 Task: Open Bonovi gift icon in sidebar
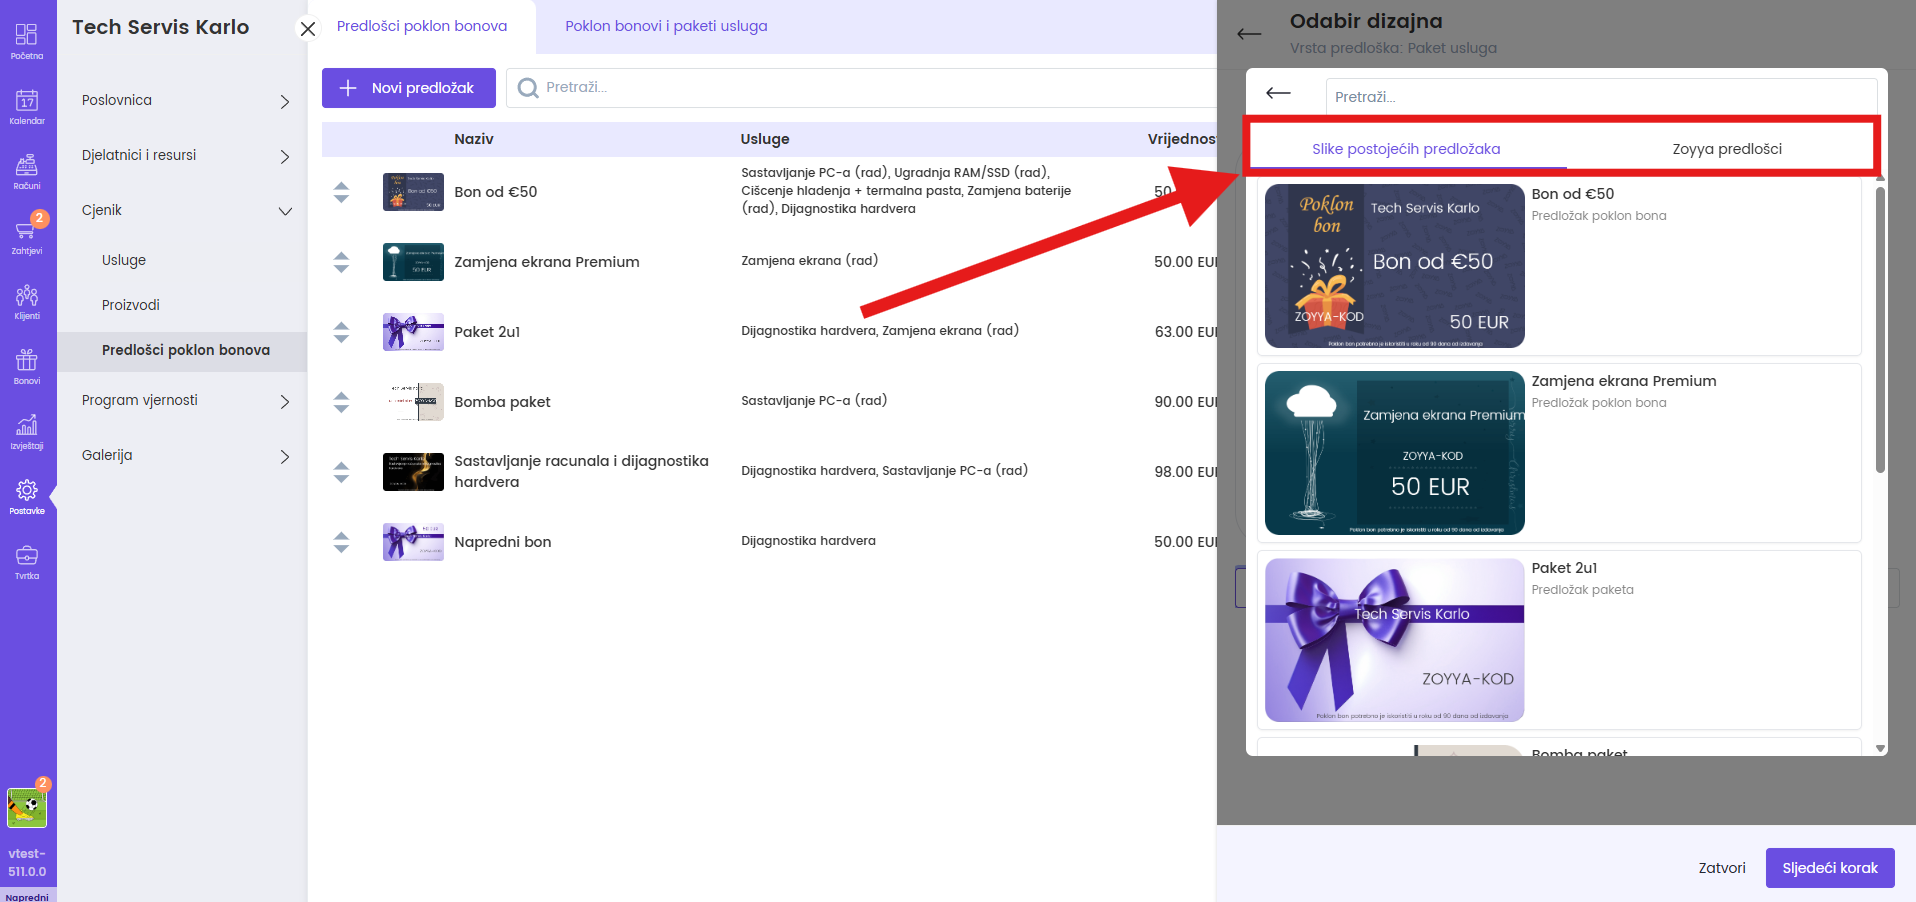coord(27,366)
